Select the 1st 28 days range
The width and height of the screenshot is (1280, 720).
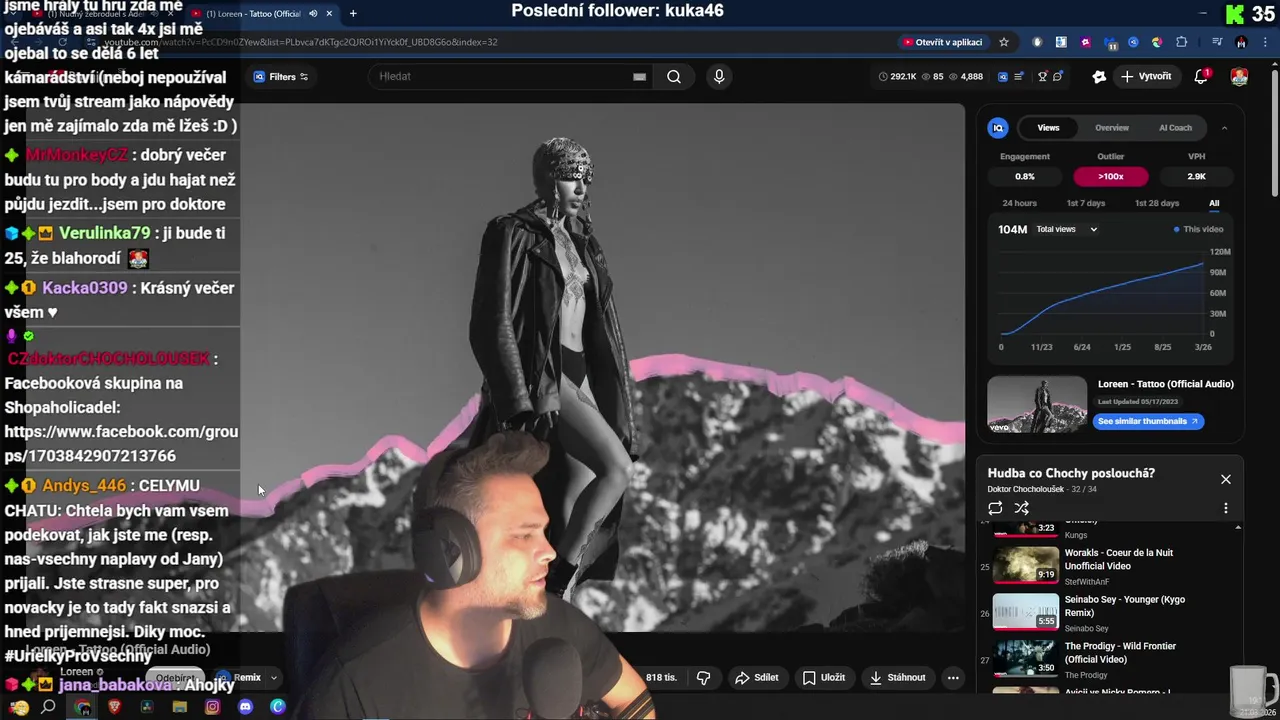tap(1156, 203)
